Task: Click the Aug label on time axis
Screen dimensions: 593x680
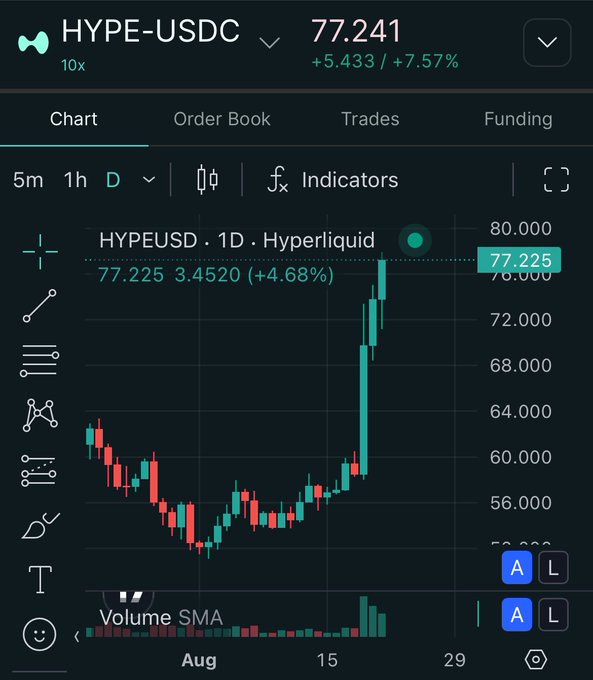Action: click(x=199, y=660)
